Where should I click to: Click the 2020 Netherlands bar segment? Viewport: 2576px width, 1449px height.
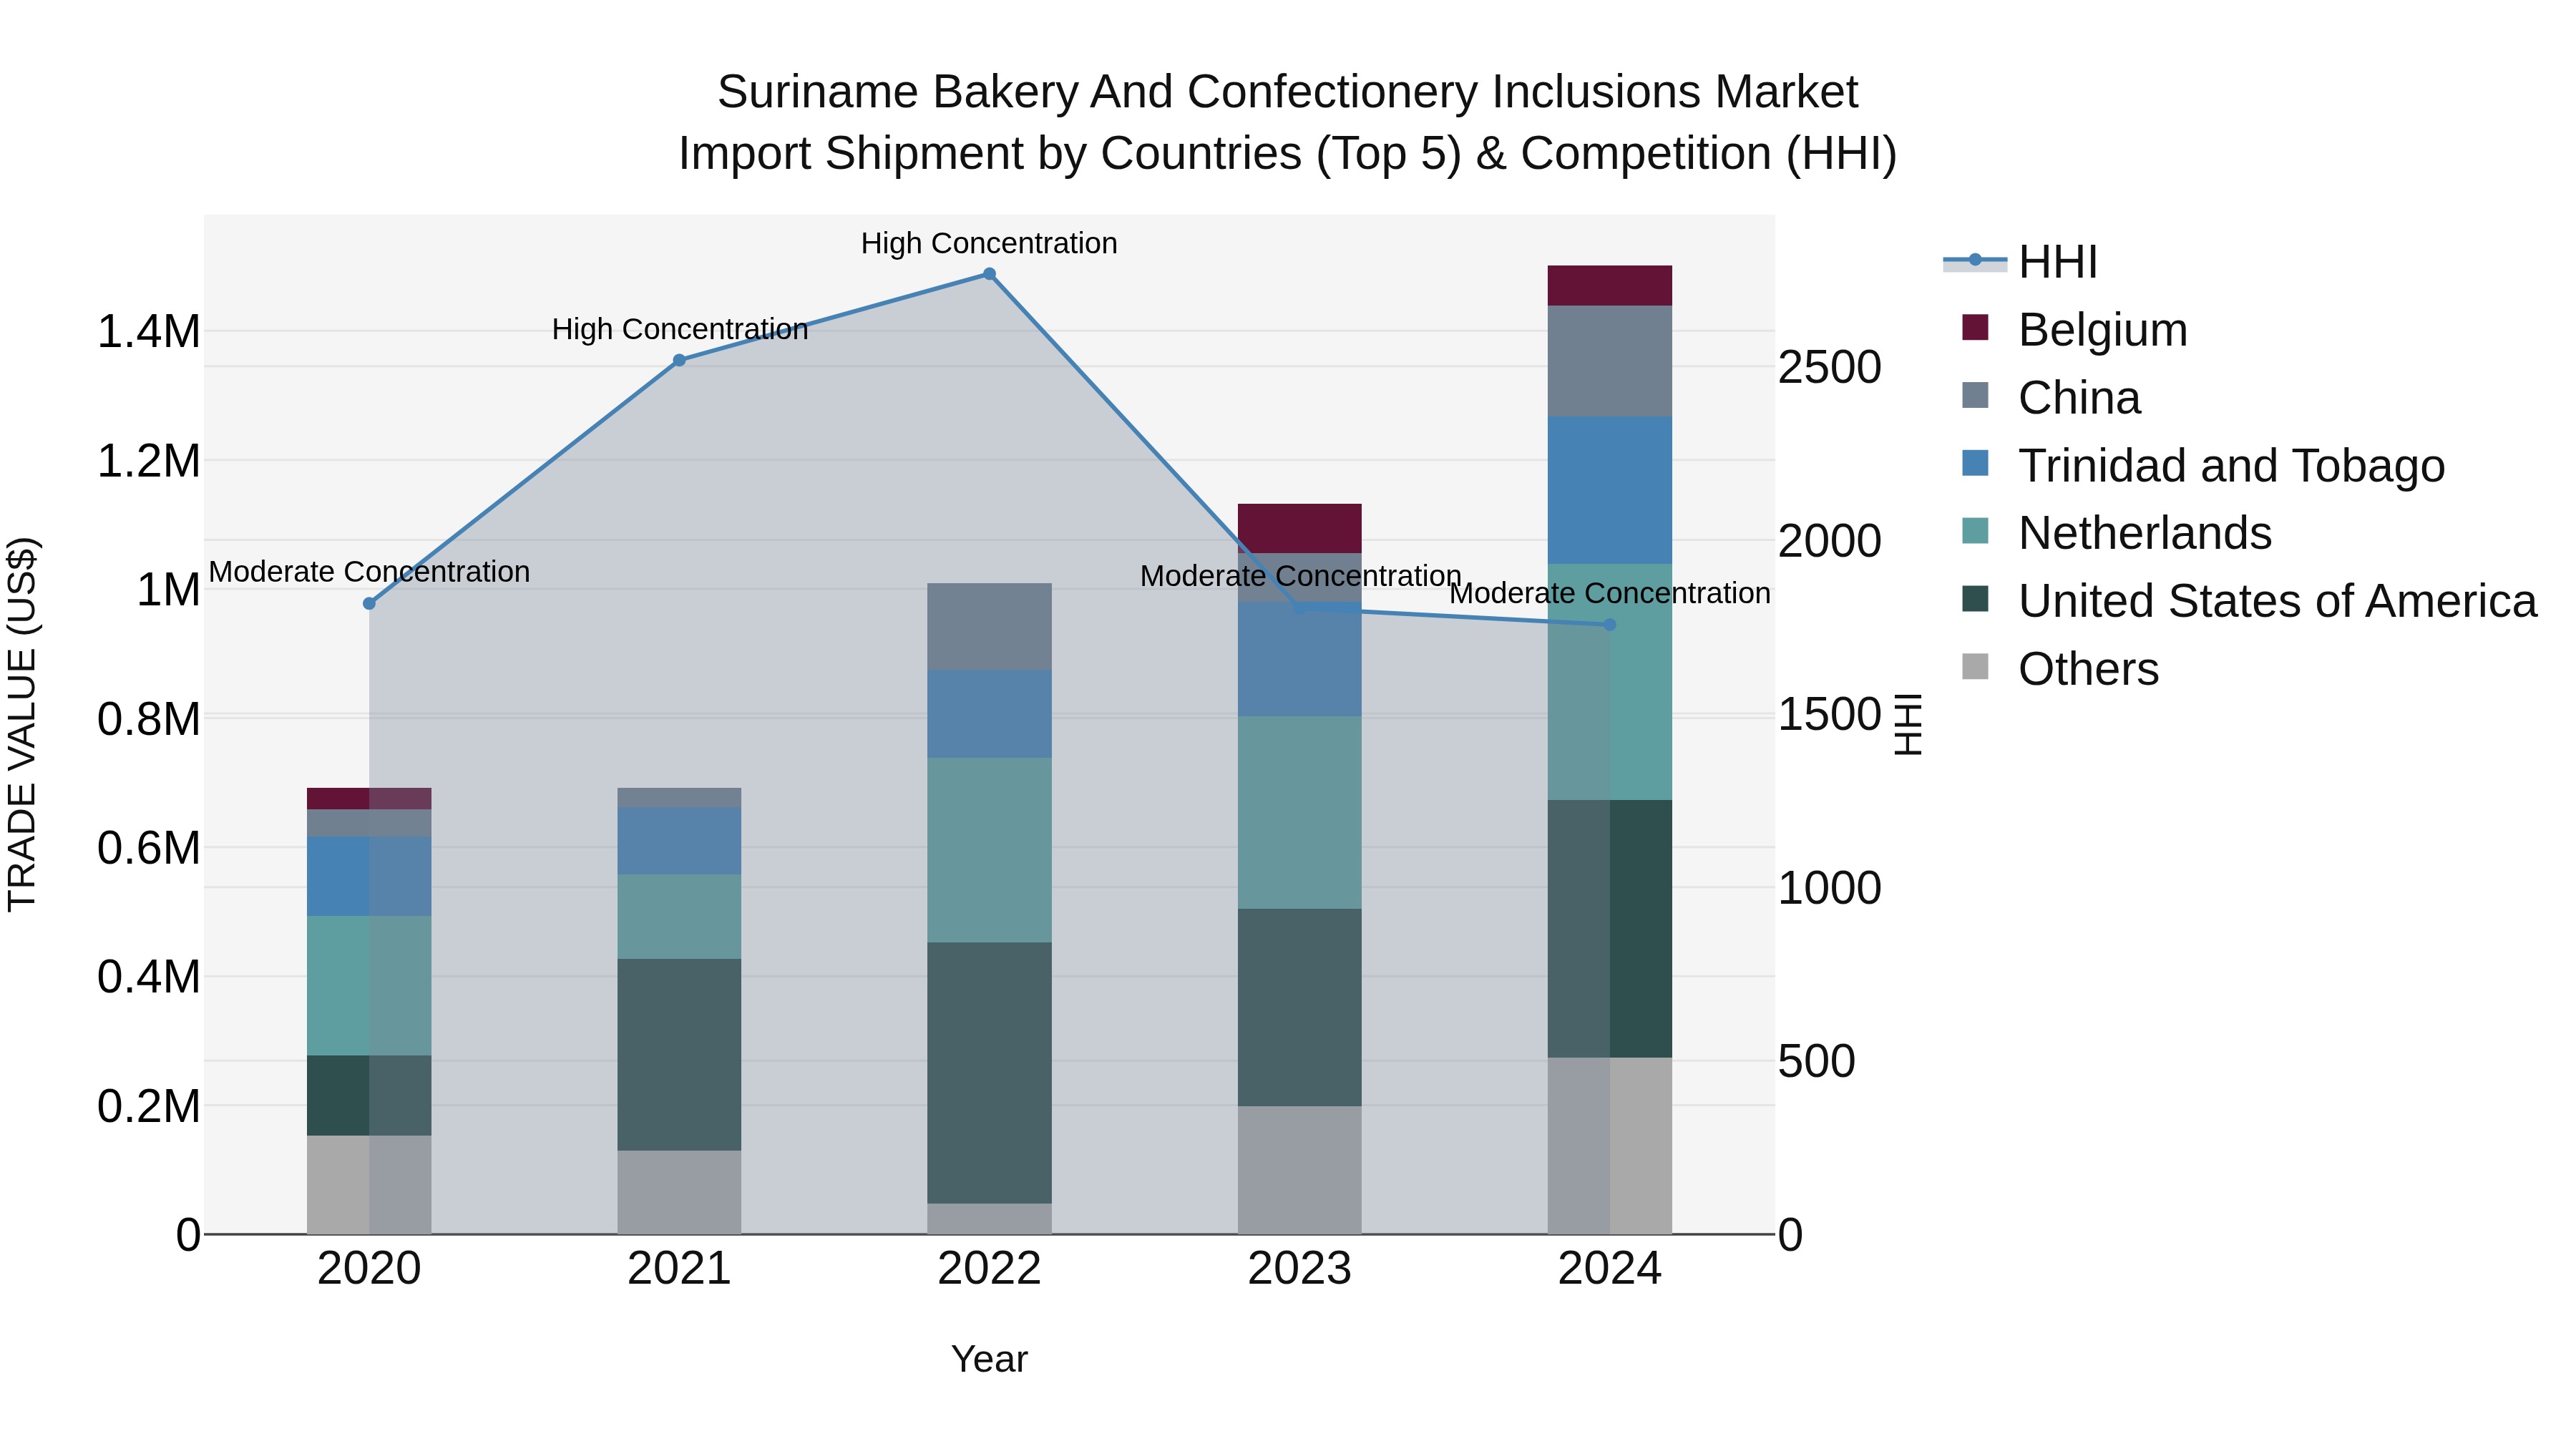point(369,986)
